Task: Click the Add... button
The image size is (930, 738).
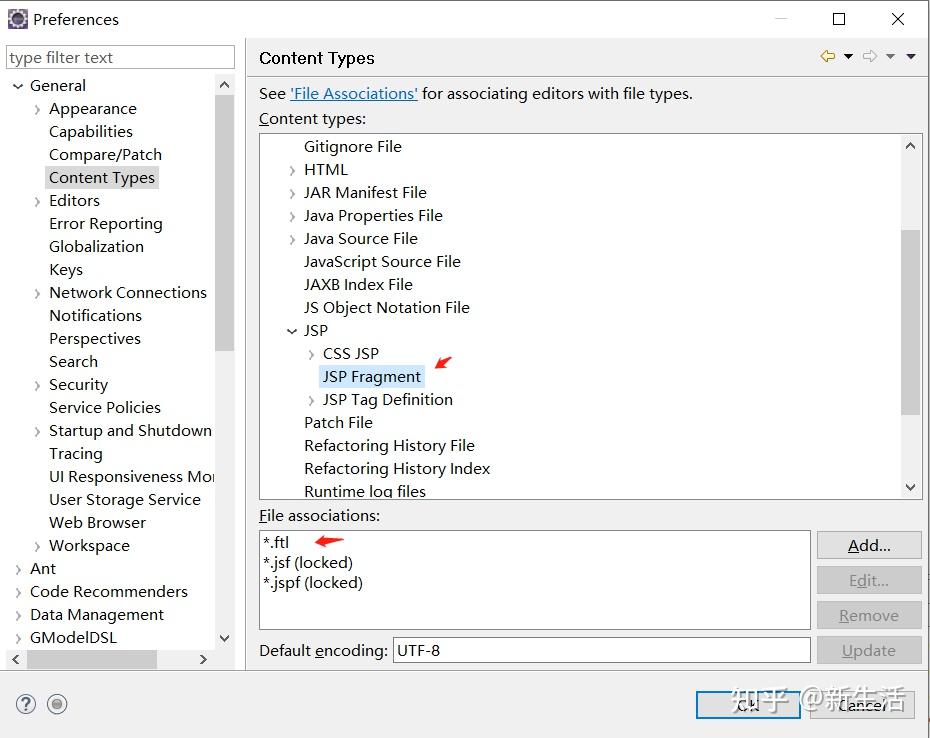Action: coord(868,545)
